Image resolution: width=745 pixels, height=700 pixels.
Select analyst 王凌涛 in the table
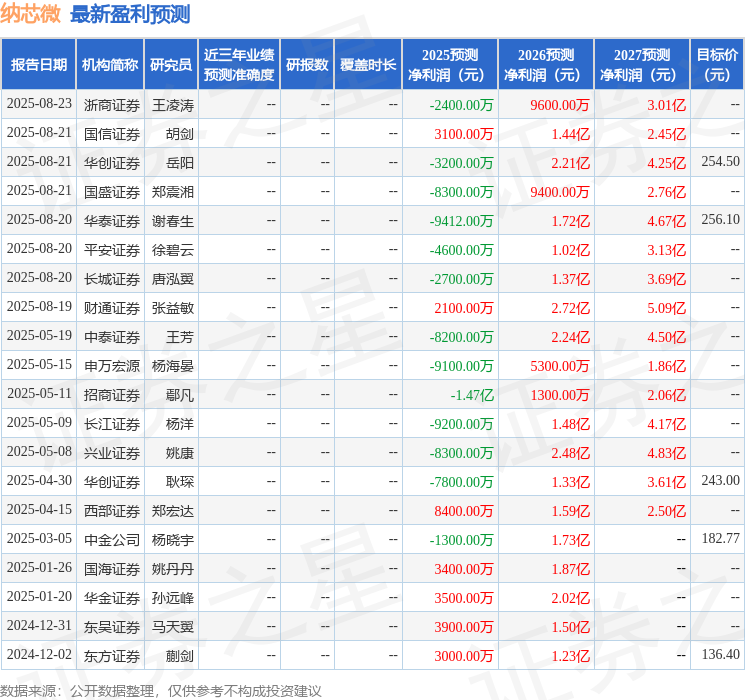click(x=172, y=105)
